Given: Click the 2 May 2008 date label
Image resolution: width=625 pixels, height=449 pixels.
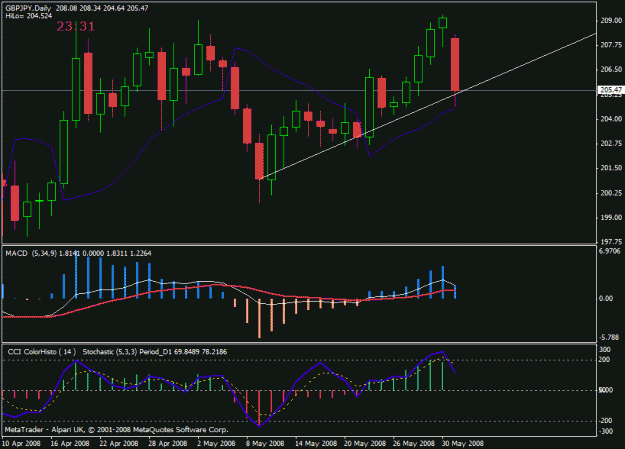Looking at the screenshot, I should click(216, 443).
